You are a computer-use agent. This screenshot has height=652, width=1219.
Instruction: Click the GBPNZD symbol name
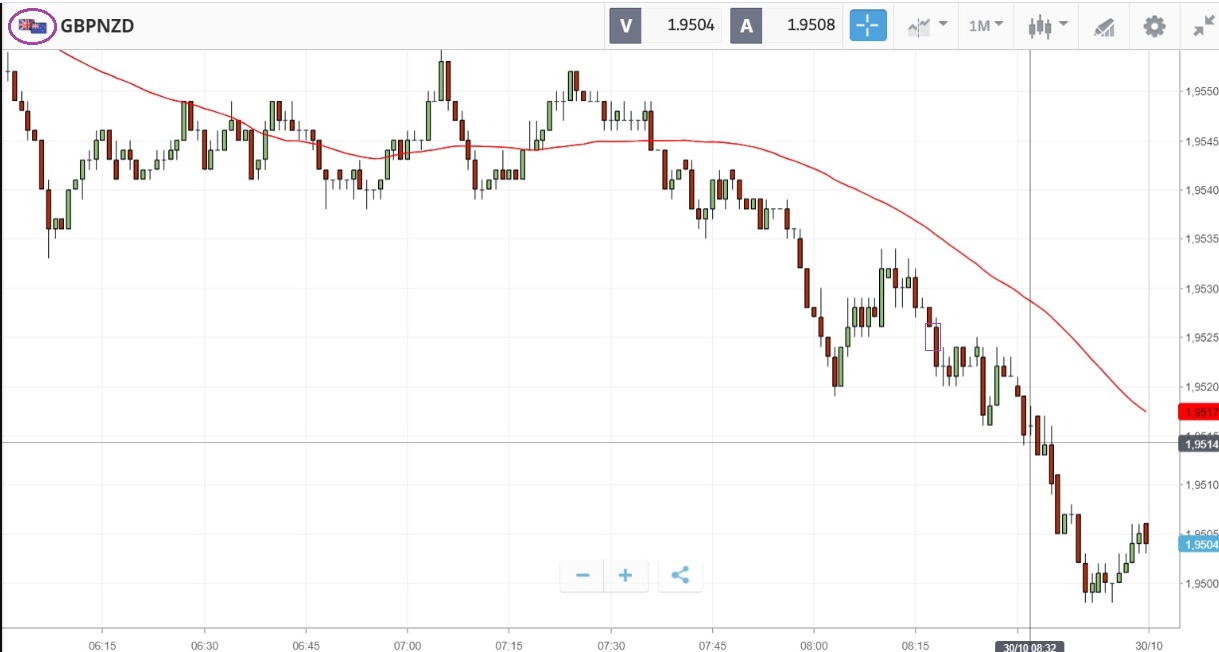(97, 26)
